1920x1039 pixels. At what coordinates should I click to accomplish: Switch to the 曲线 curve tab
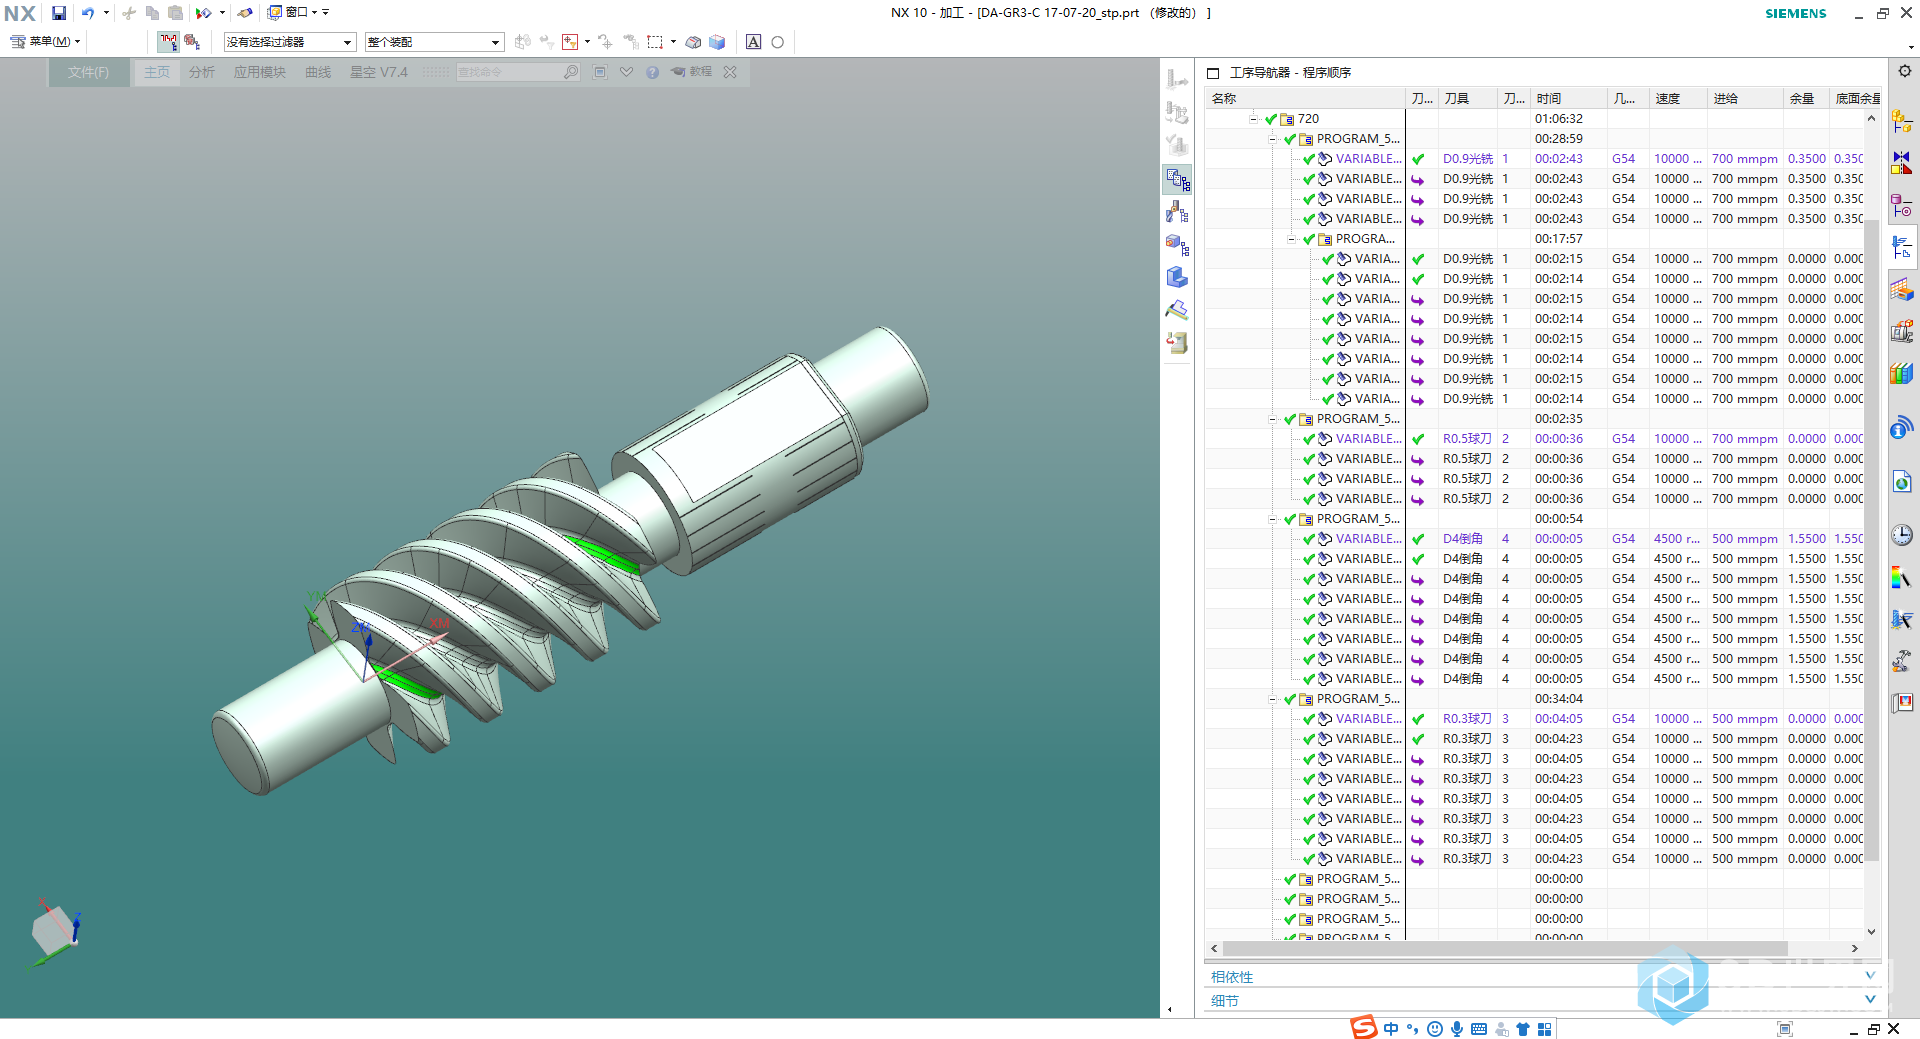318,72
